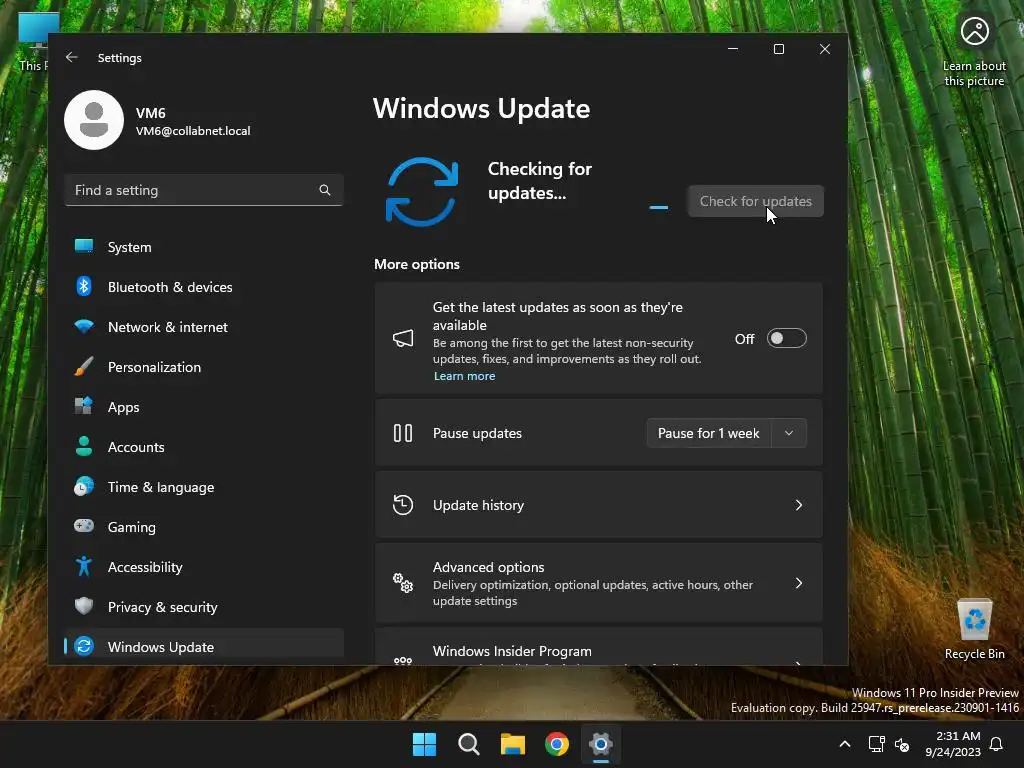Select Apps label in sidebar

pyautogui.click(x=123, y=407)
